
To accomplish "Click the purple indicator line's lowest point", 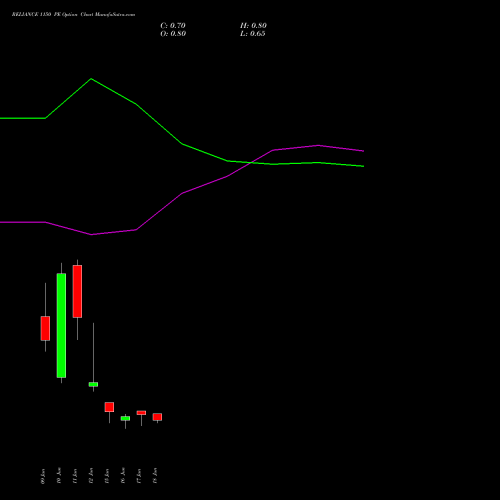I will [x=91, y=235].
